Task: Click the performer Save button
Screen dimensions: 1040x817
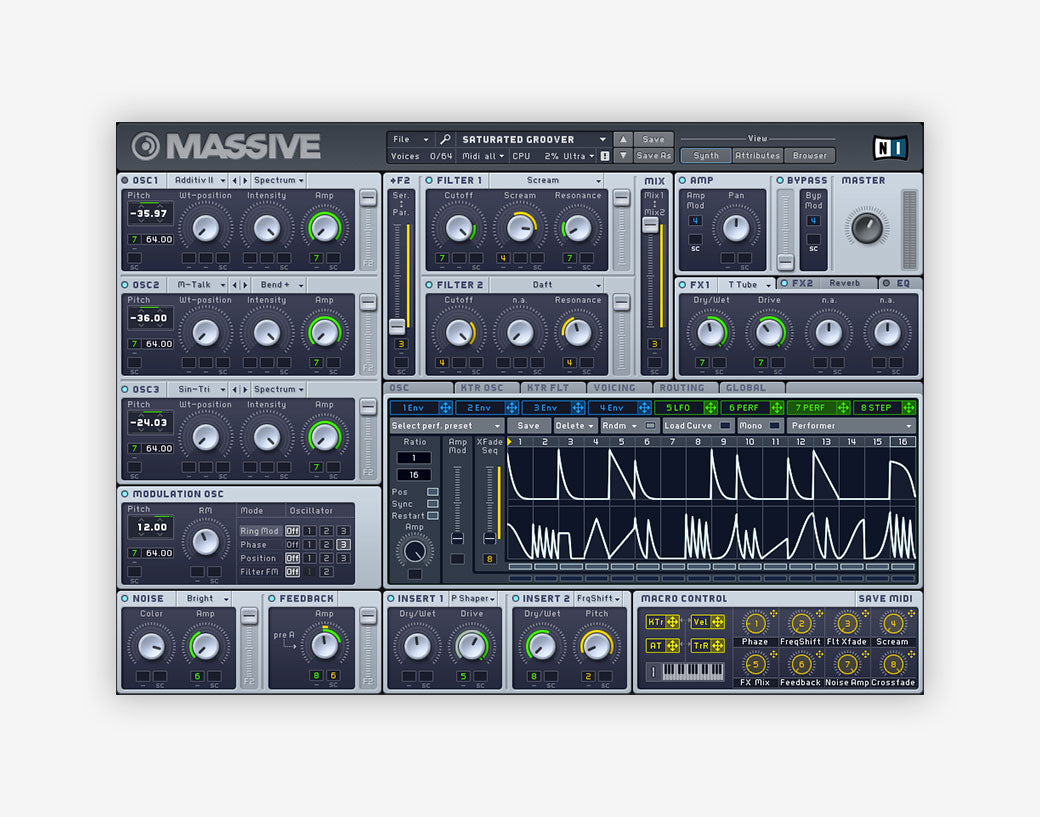Action: pyautogui.click(x=528, y=426)
